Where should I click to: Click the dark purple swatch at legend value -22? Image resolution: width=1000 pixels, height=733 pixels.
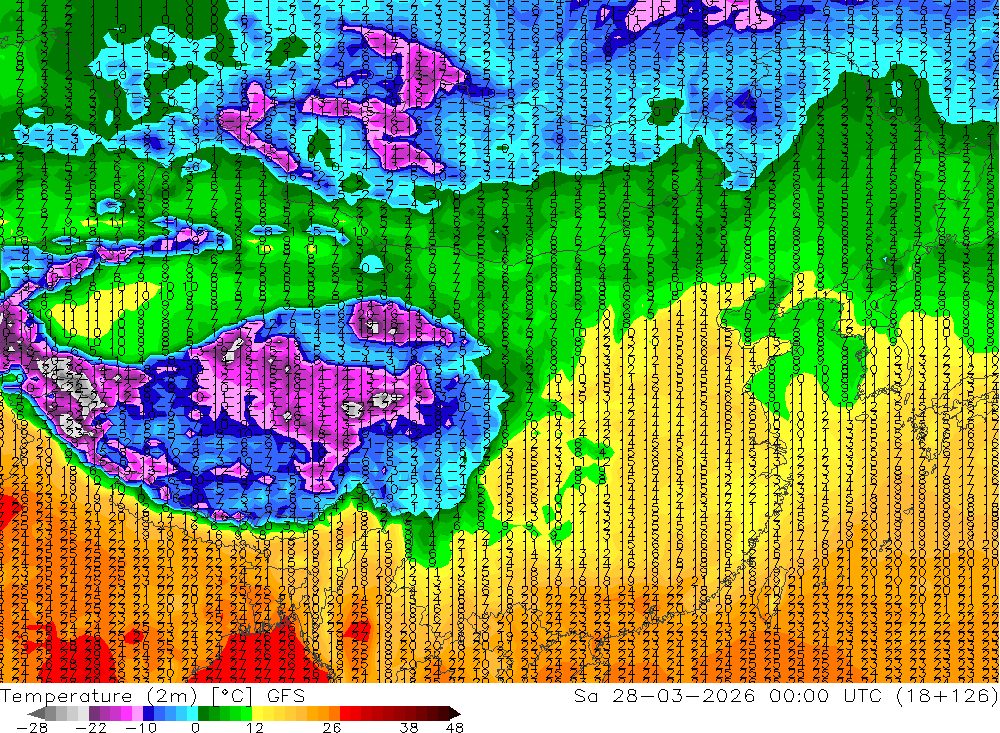pyautogui.click(x=94, y=713)
